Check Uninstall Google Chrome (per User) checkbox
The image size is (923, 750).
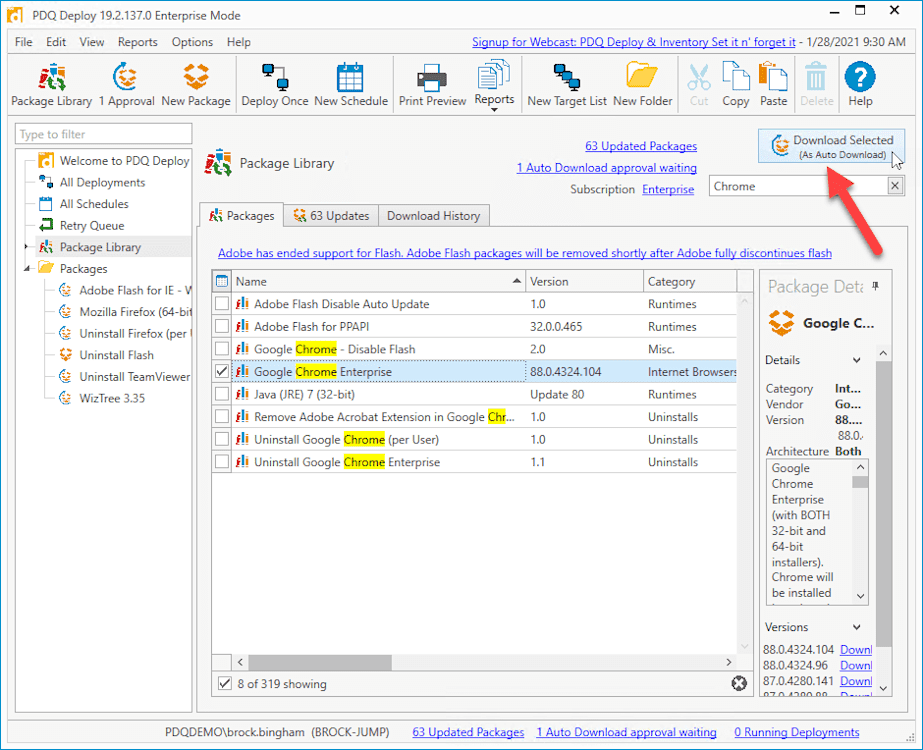coord(222,439)
